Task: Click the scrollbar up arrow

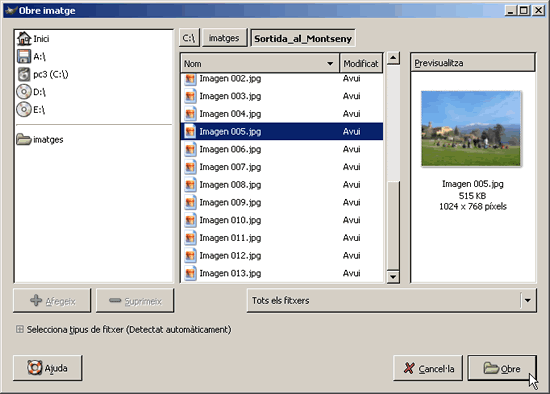Action: click(393, 58)
